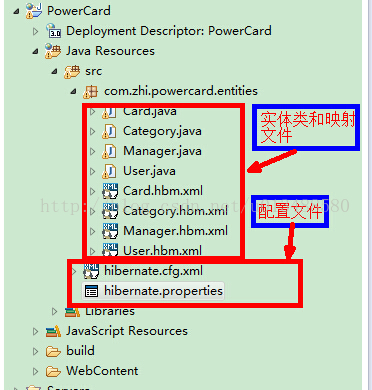
Task: Click the Card.hbm.xml XML file icon
Action: (110, 191)
